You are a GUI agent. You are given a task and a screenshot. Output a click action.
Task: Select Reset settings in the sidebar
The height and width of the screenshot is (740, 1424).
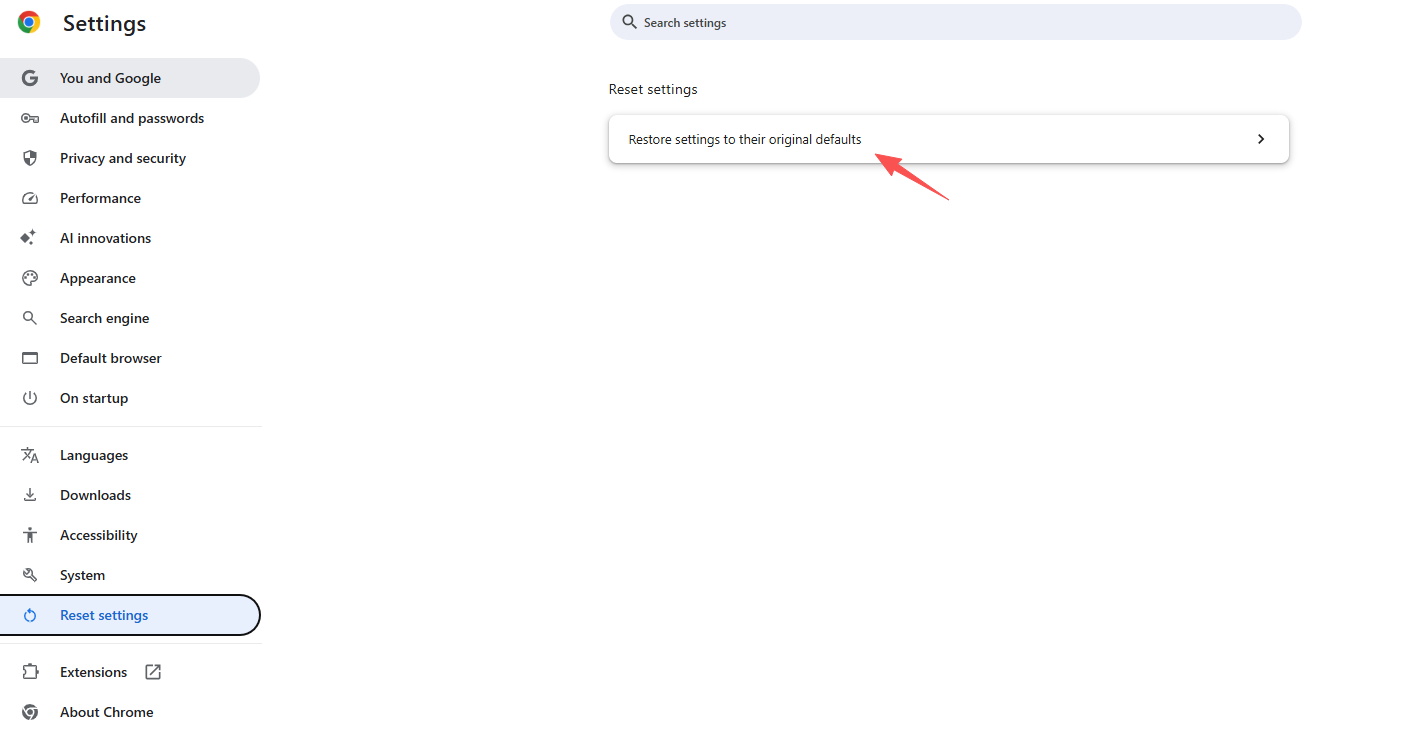pos(130,615)
